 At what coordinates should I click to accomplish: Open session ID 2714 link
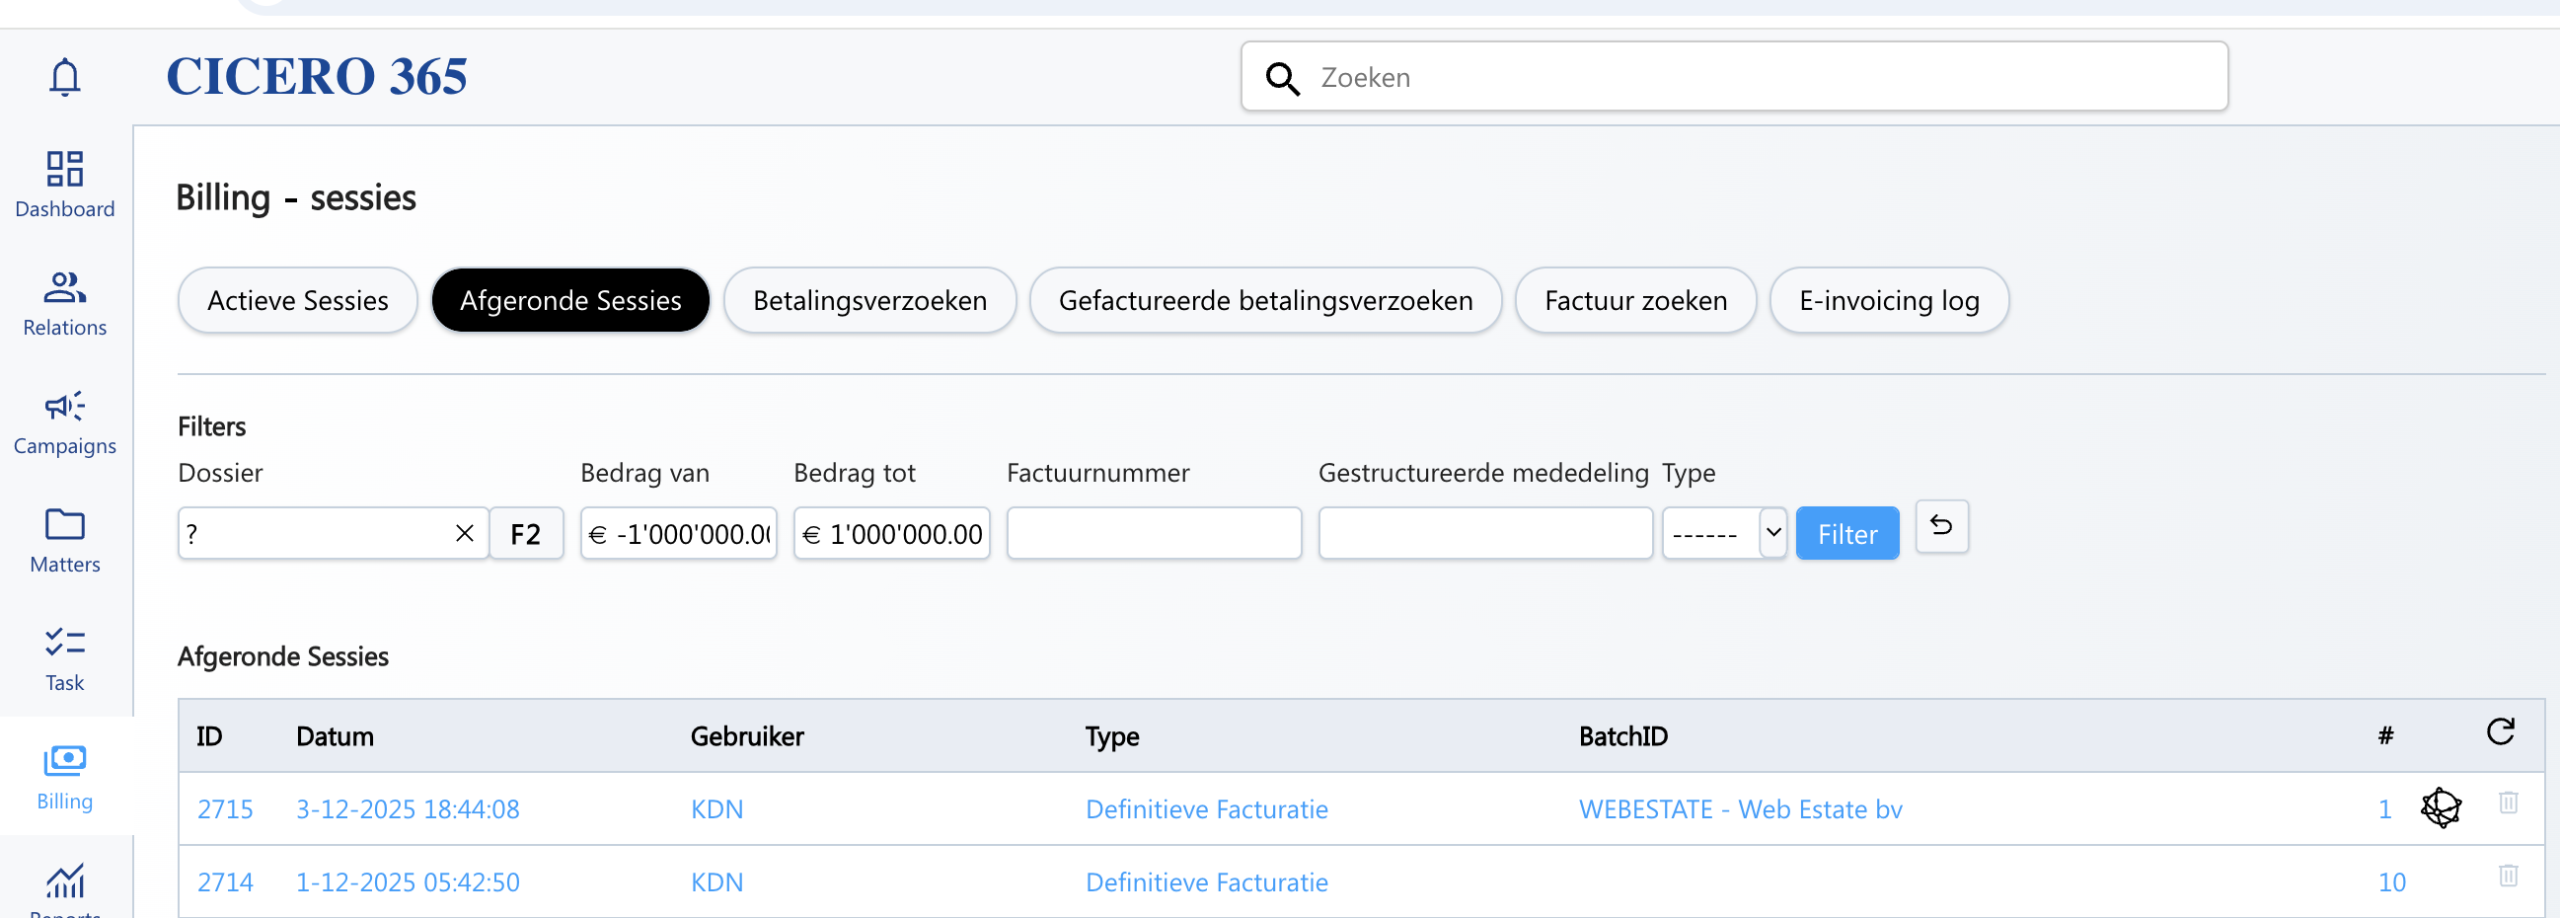(225, 882)
